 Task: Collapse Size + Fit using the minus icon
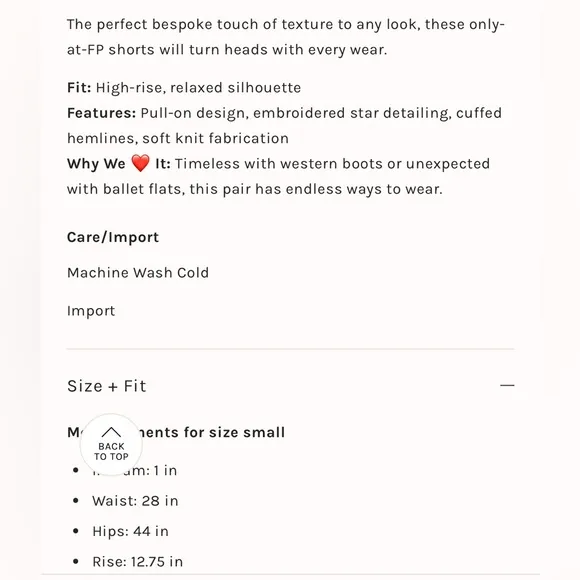(x=507, y=385)
